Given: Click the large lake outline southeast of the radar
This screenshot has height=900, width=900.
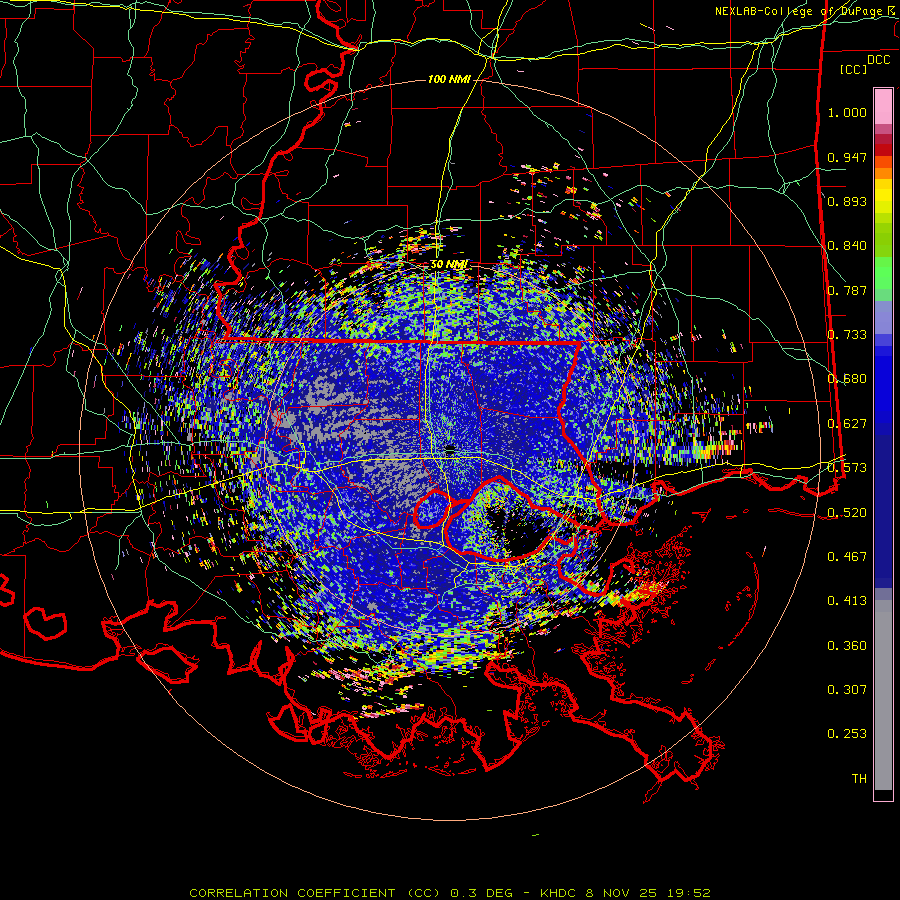Looking at the screenshot, I should pyautogui.click(x=505, y=518).
